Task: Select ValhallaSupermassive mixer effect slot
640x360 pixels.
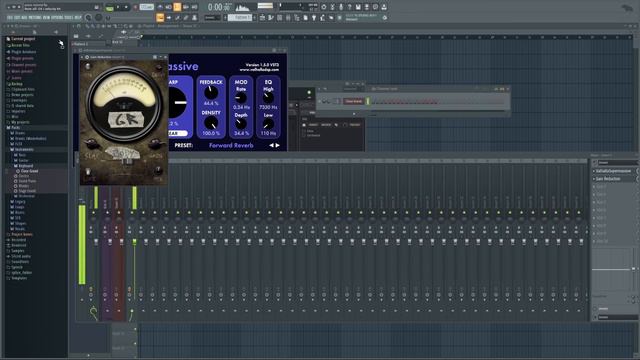Action: pos(613,171)
